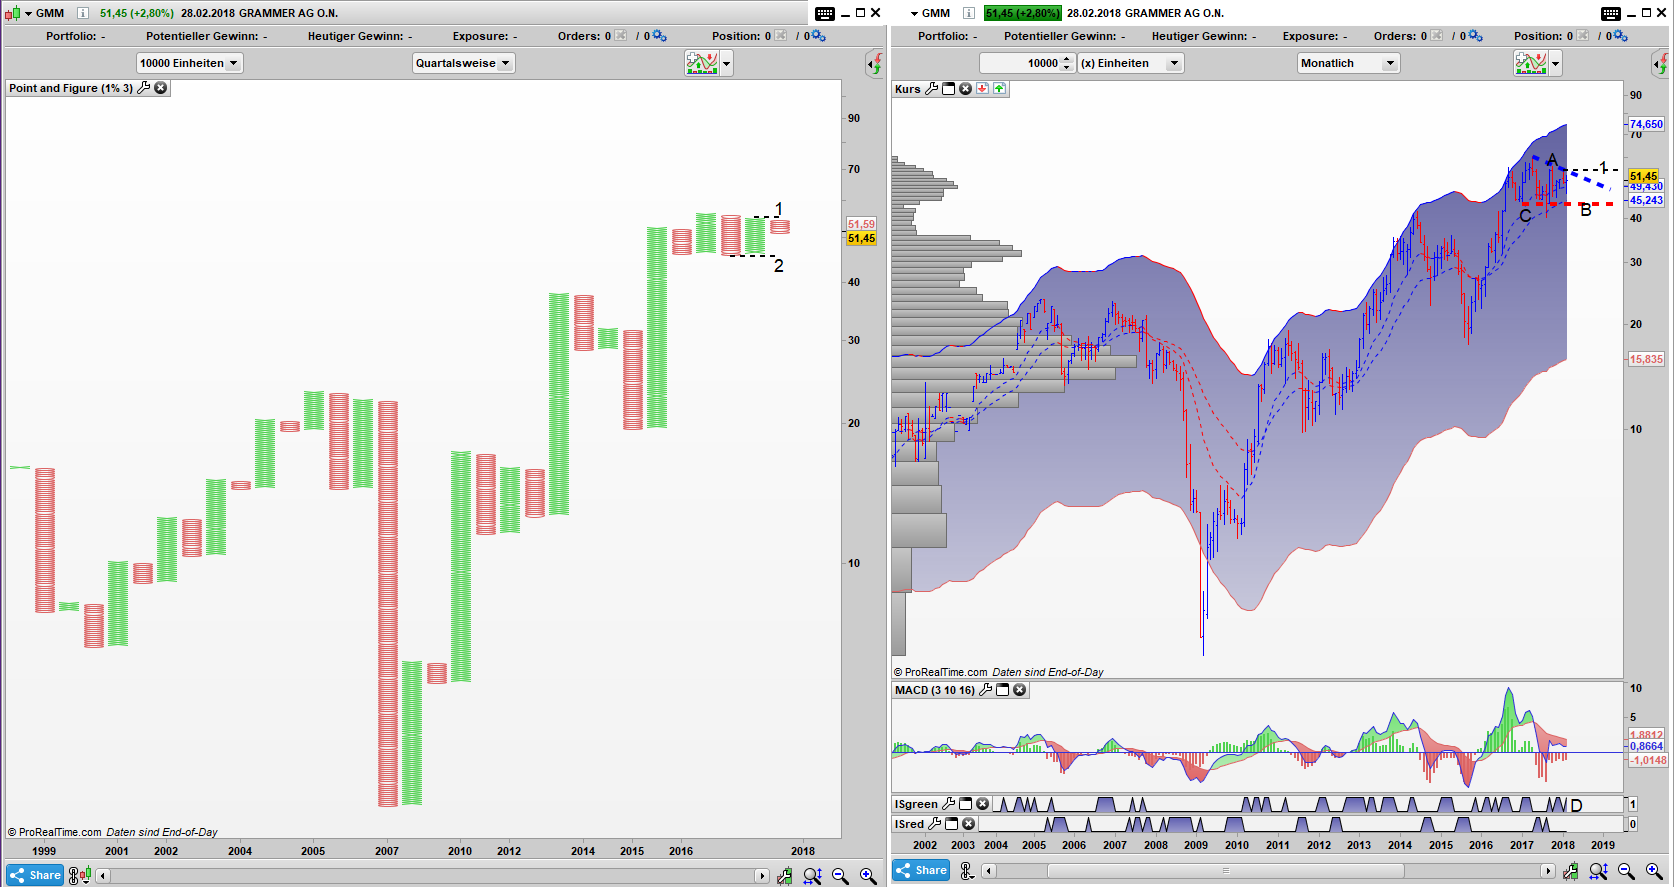Open the virtual keyboard icon in right window

(x=1610, y=13)
